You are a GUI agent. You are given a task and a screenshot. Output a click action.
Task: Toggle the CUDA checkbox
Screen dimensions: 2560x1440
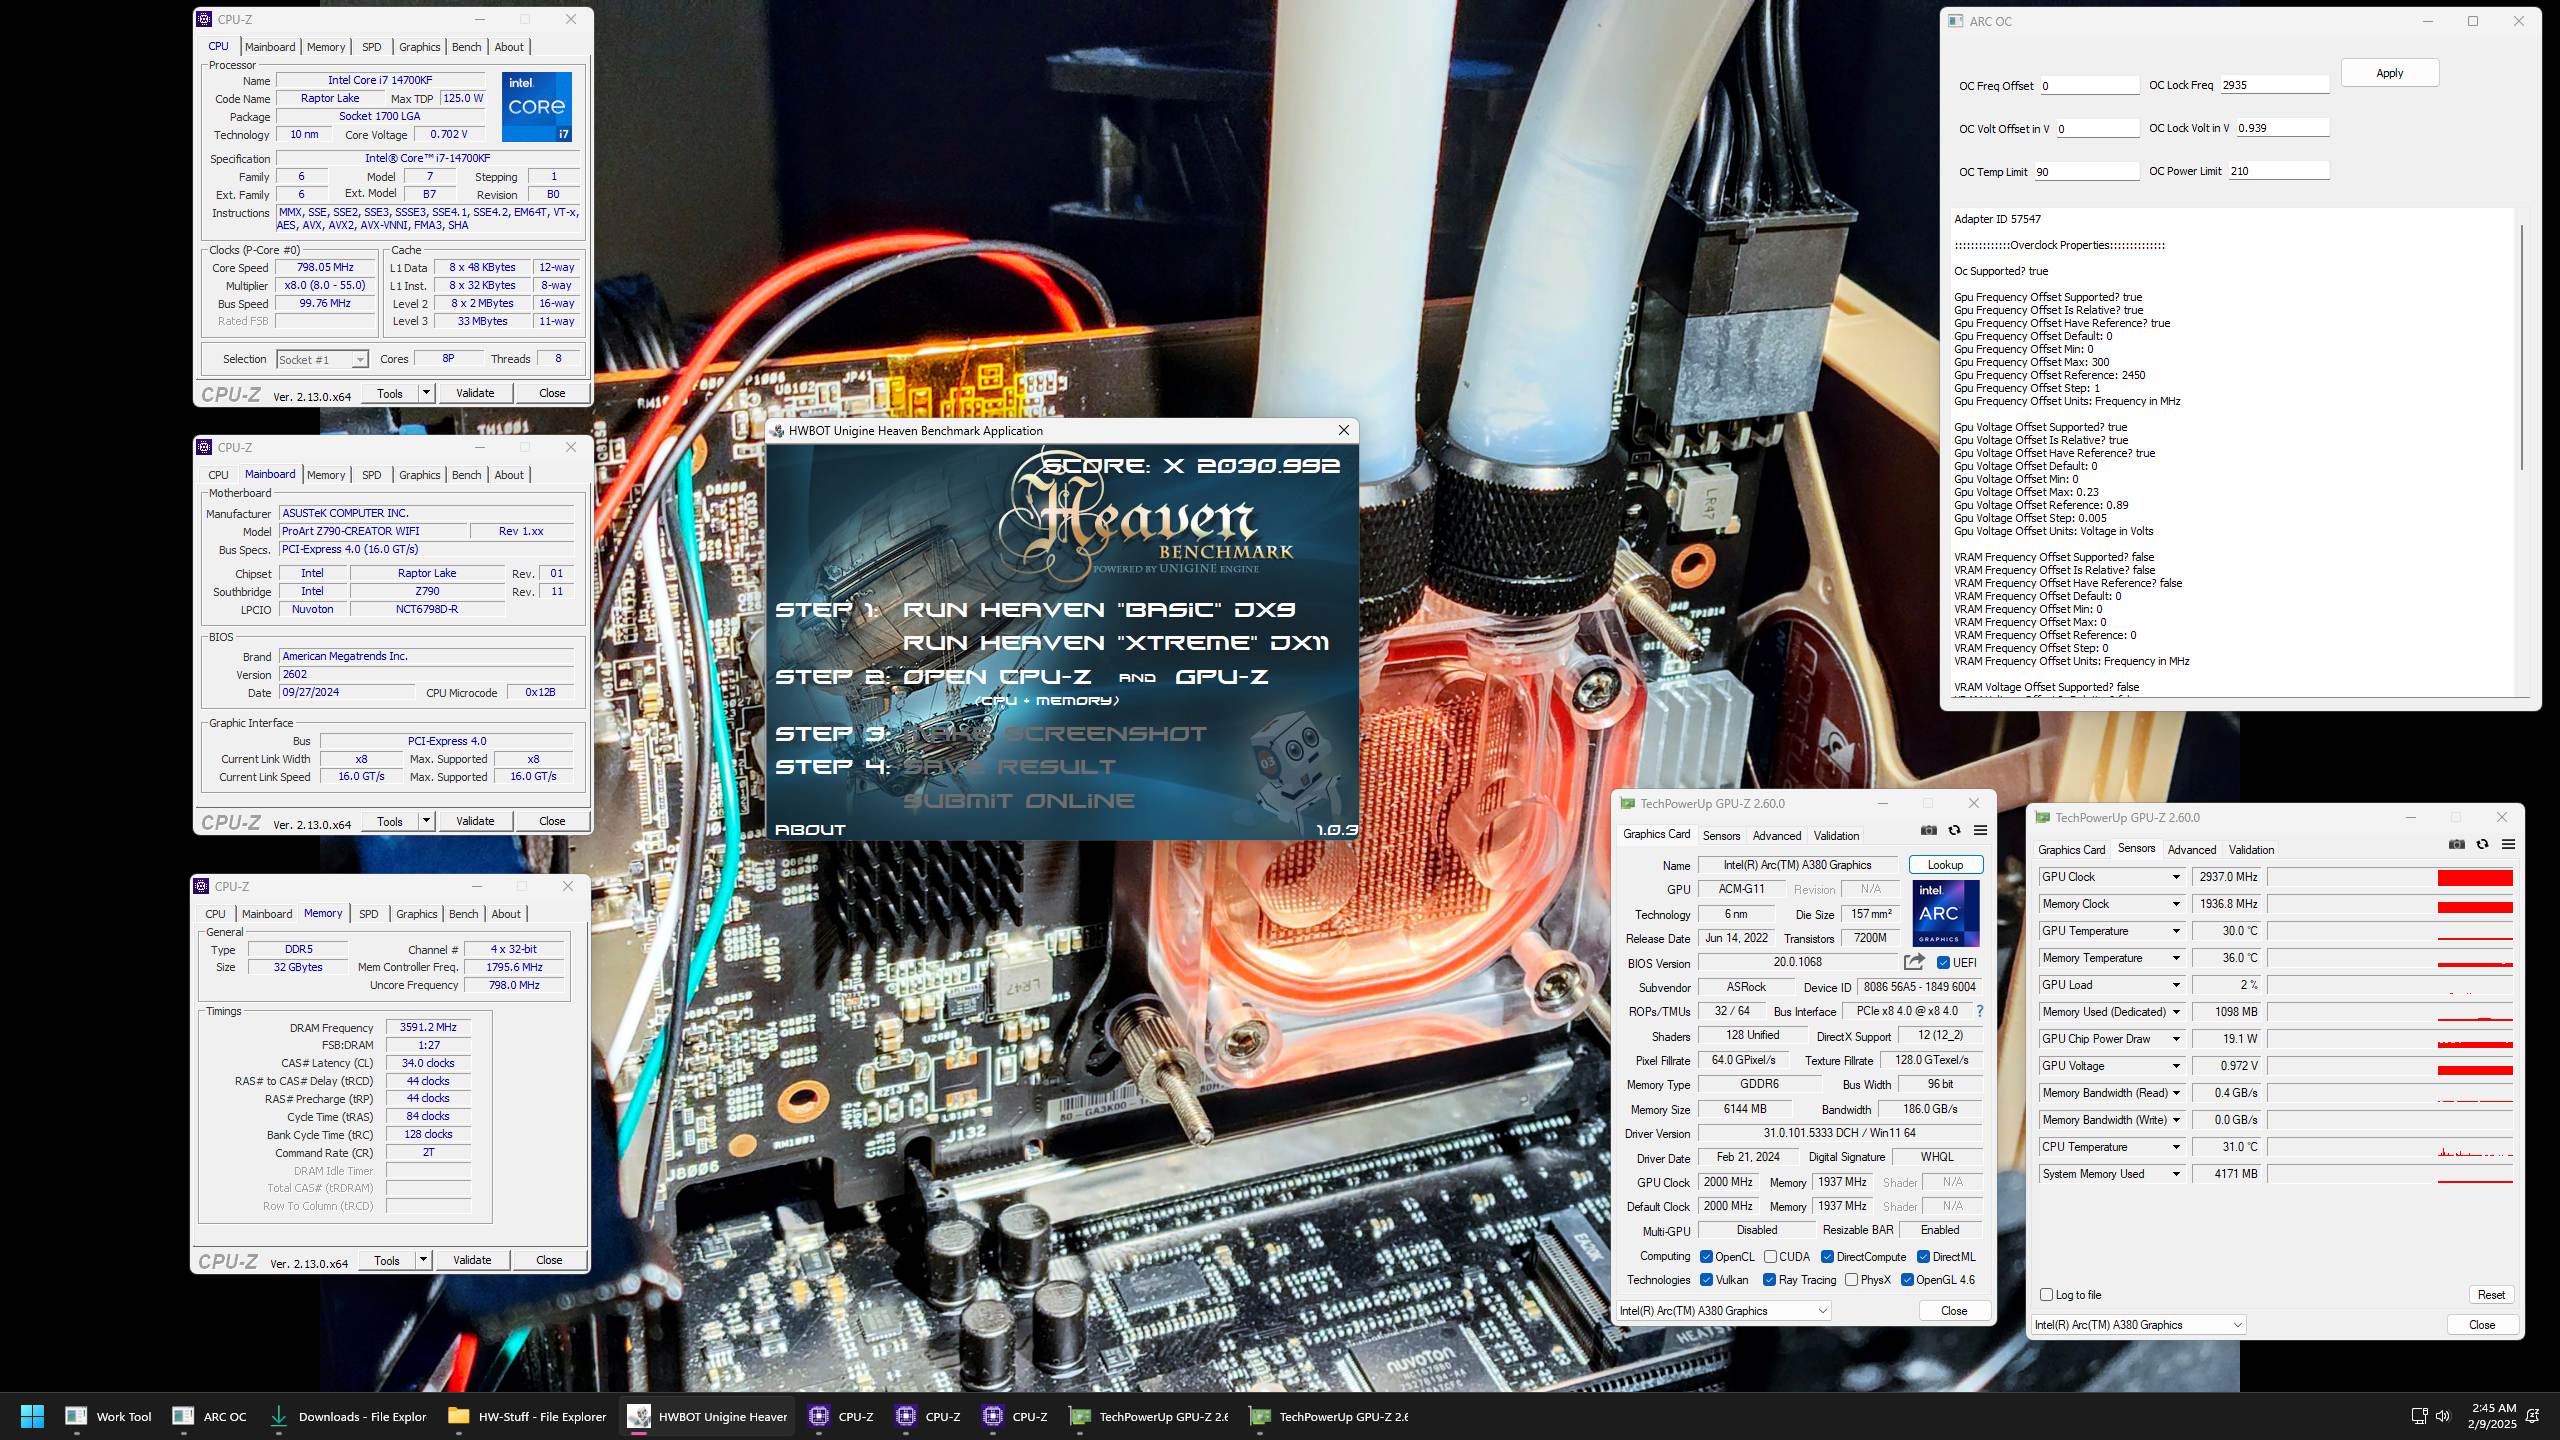(1770, 1257)
